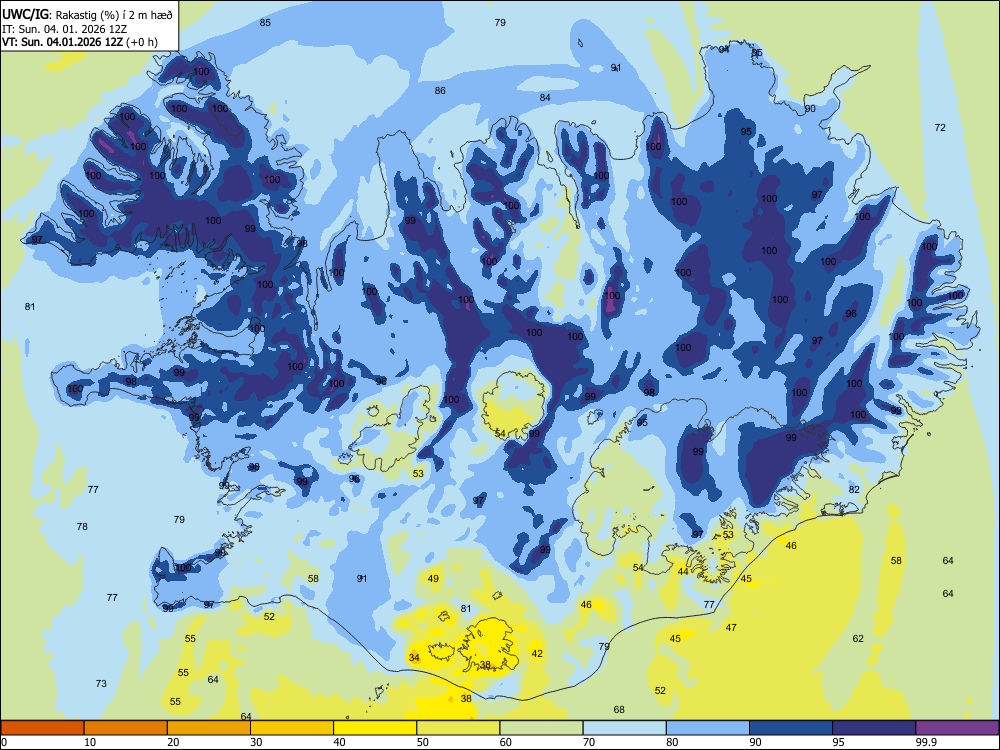1000x750 pixels.
Task: Click the map humidity value "84"
Action: pyautogui.click(x=545, y=98)
